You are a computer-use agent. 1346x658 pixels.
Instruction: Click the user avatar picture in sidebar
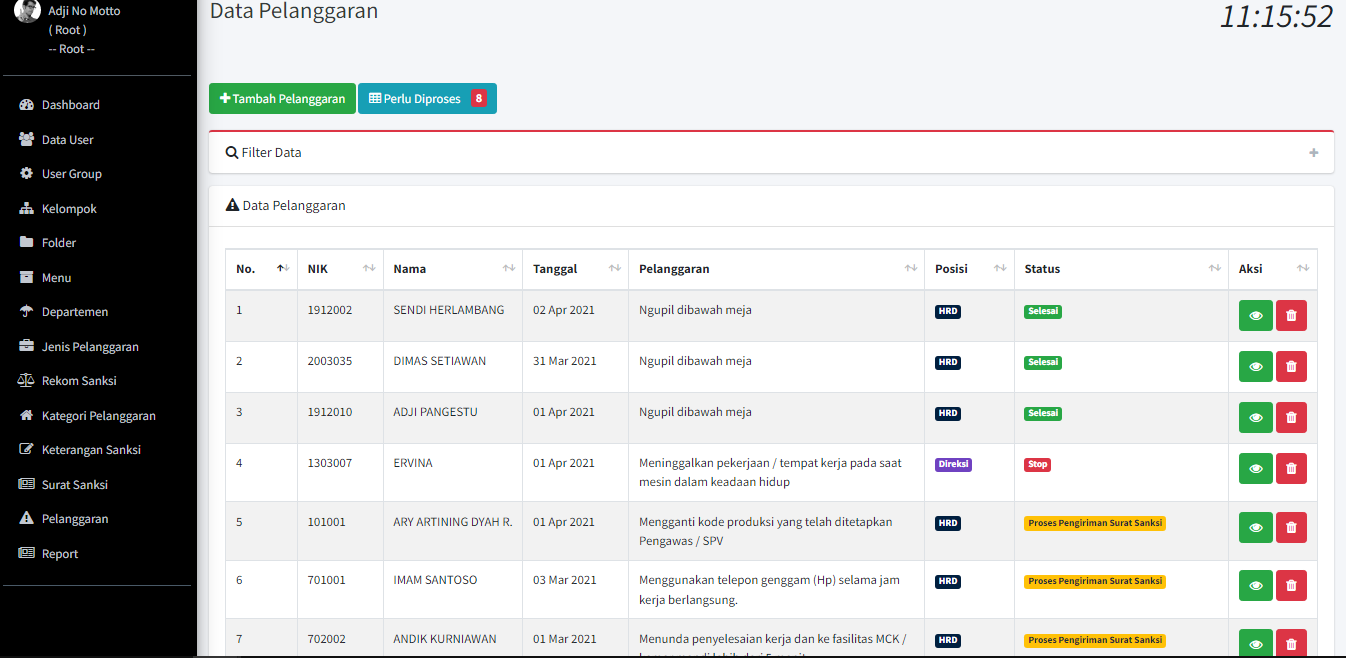pos(28,11)
